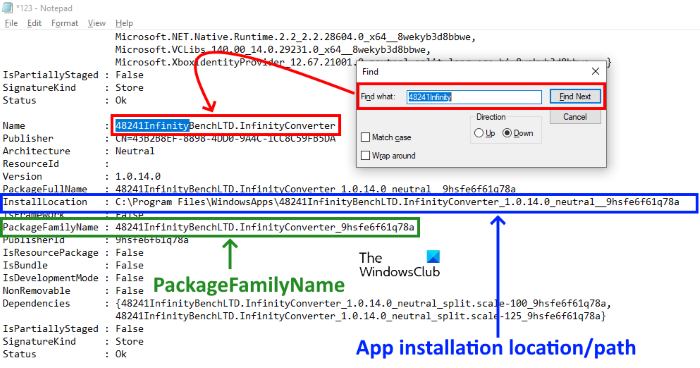Click the scale-100 dependency line

(x=363, y=304)
